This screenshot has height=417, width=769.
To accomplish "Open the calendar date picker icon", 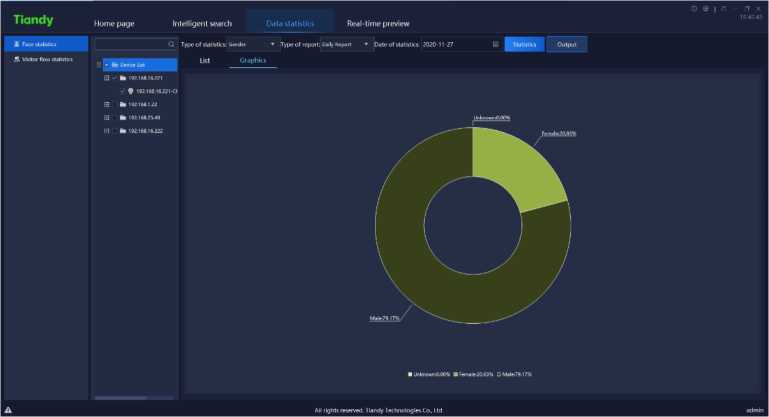I will (496, 44).
